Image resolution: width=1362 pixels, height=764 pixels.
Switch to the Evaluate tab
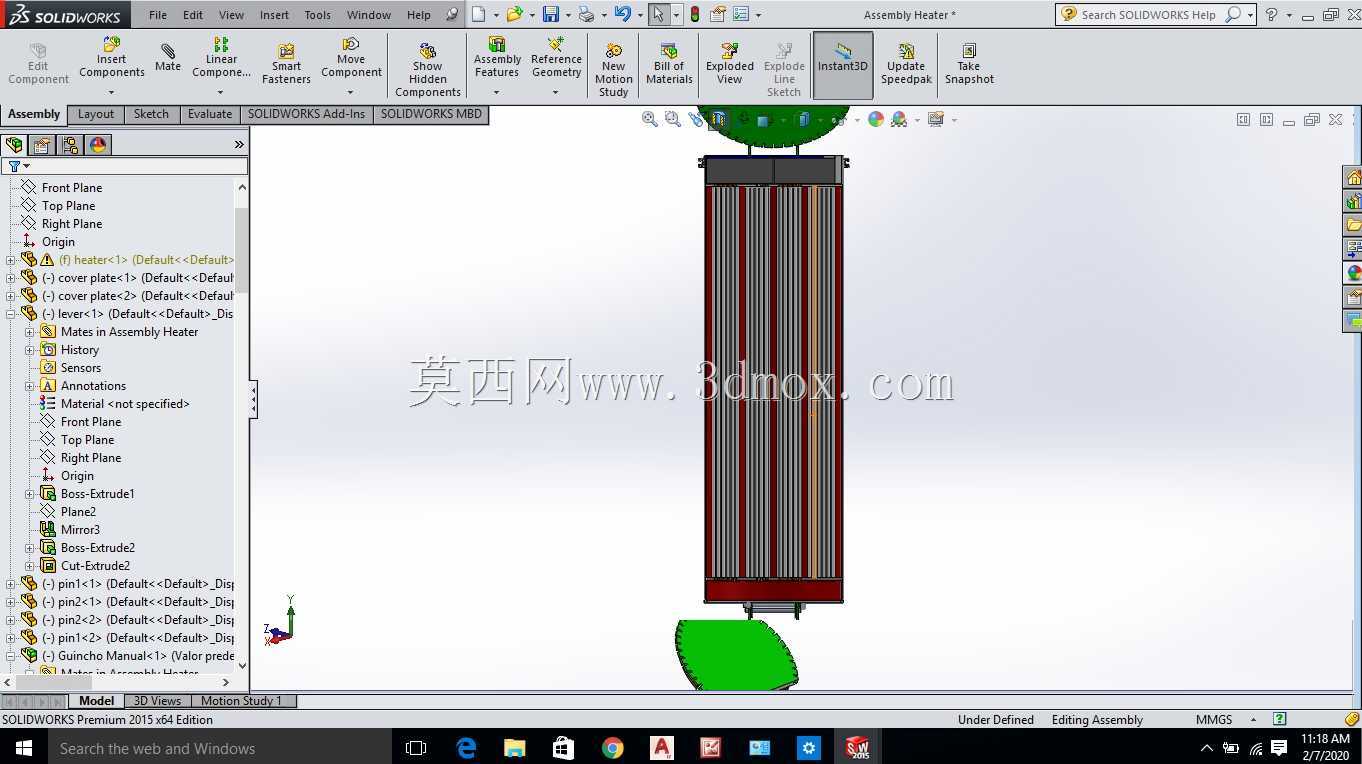(x=210, y=114)
